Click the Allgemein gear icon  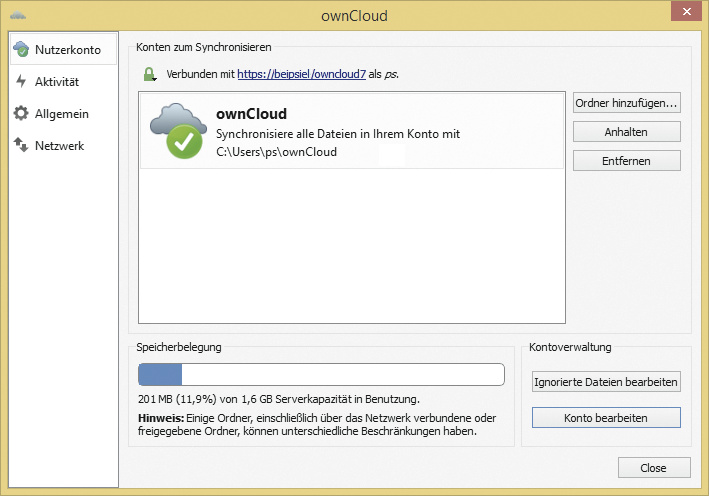coord(21,113)
